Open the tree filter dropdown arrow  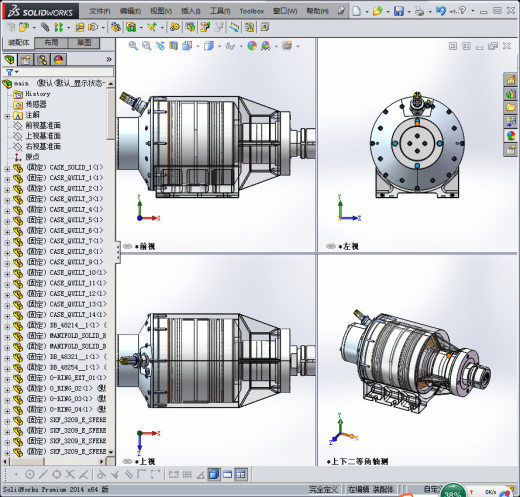click(x=17, y=72)
